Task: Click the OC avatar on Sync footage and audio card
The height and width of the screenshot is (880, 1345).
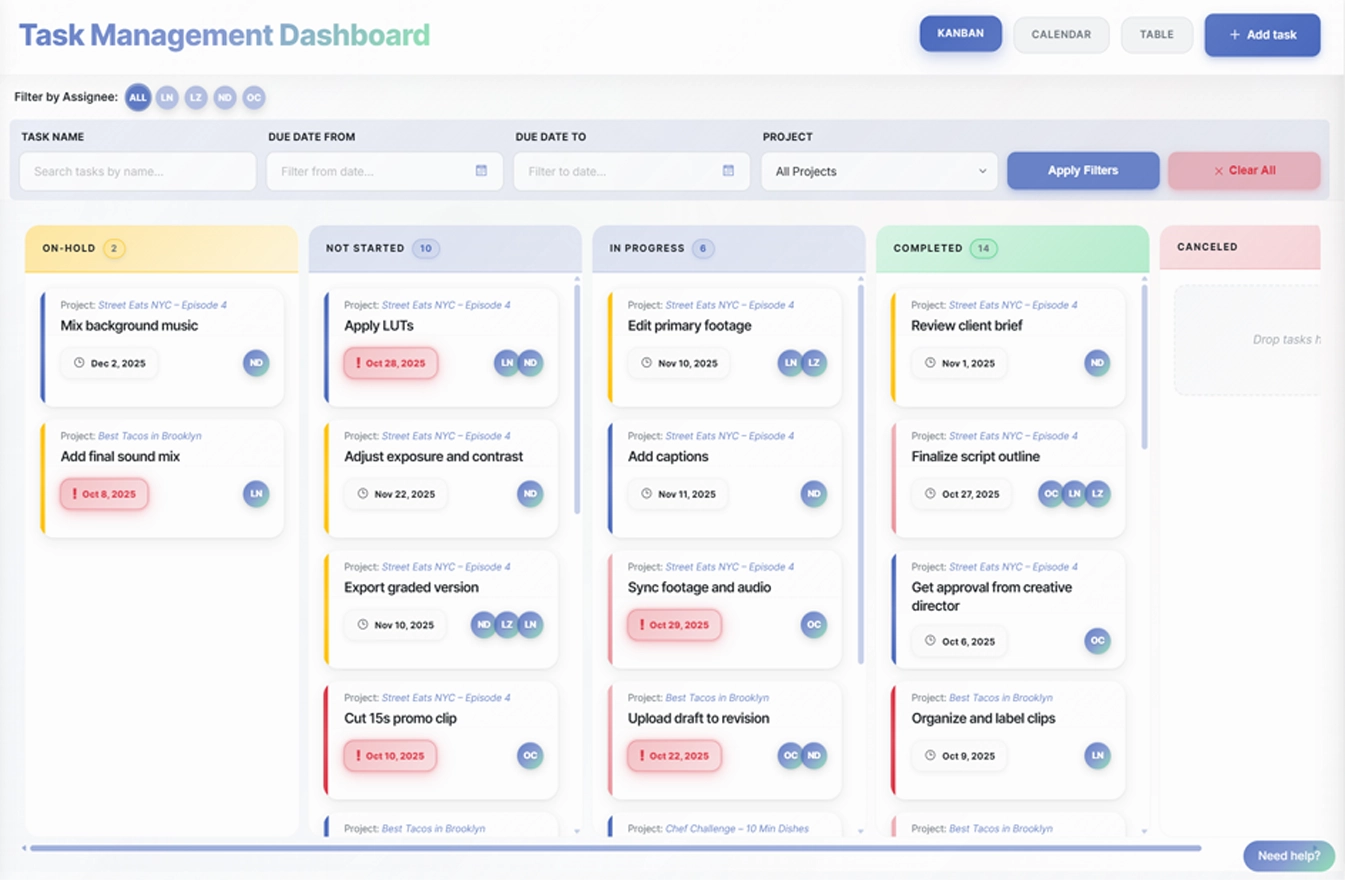Action: click(x=813, y=624)
